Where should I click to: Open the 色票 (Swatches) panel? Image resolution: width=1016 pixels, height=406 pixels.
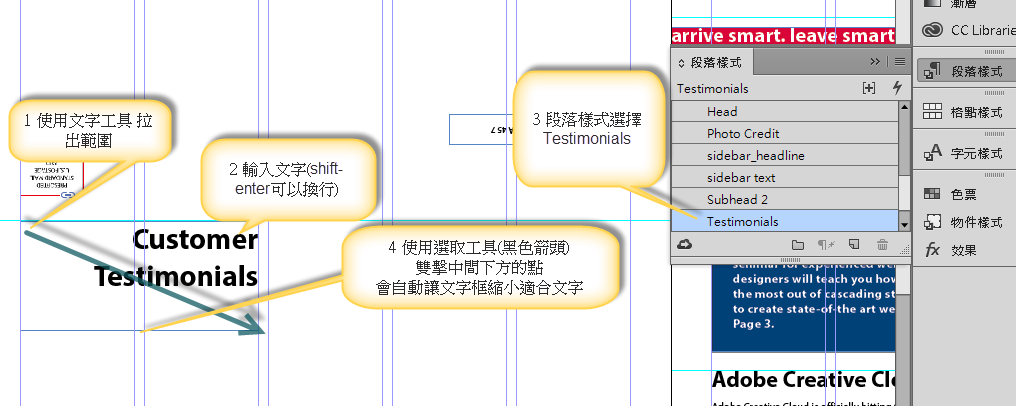(964, 193)
